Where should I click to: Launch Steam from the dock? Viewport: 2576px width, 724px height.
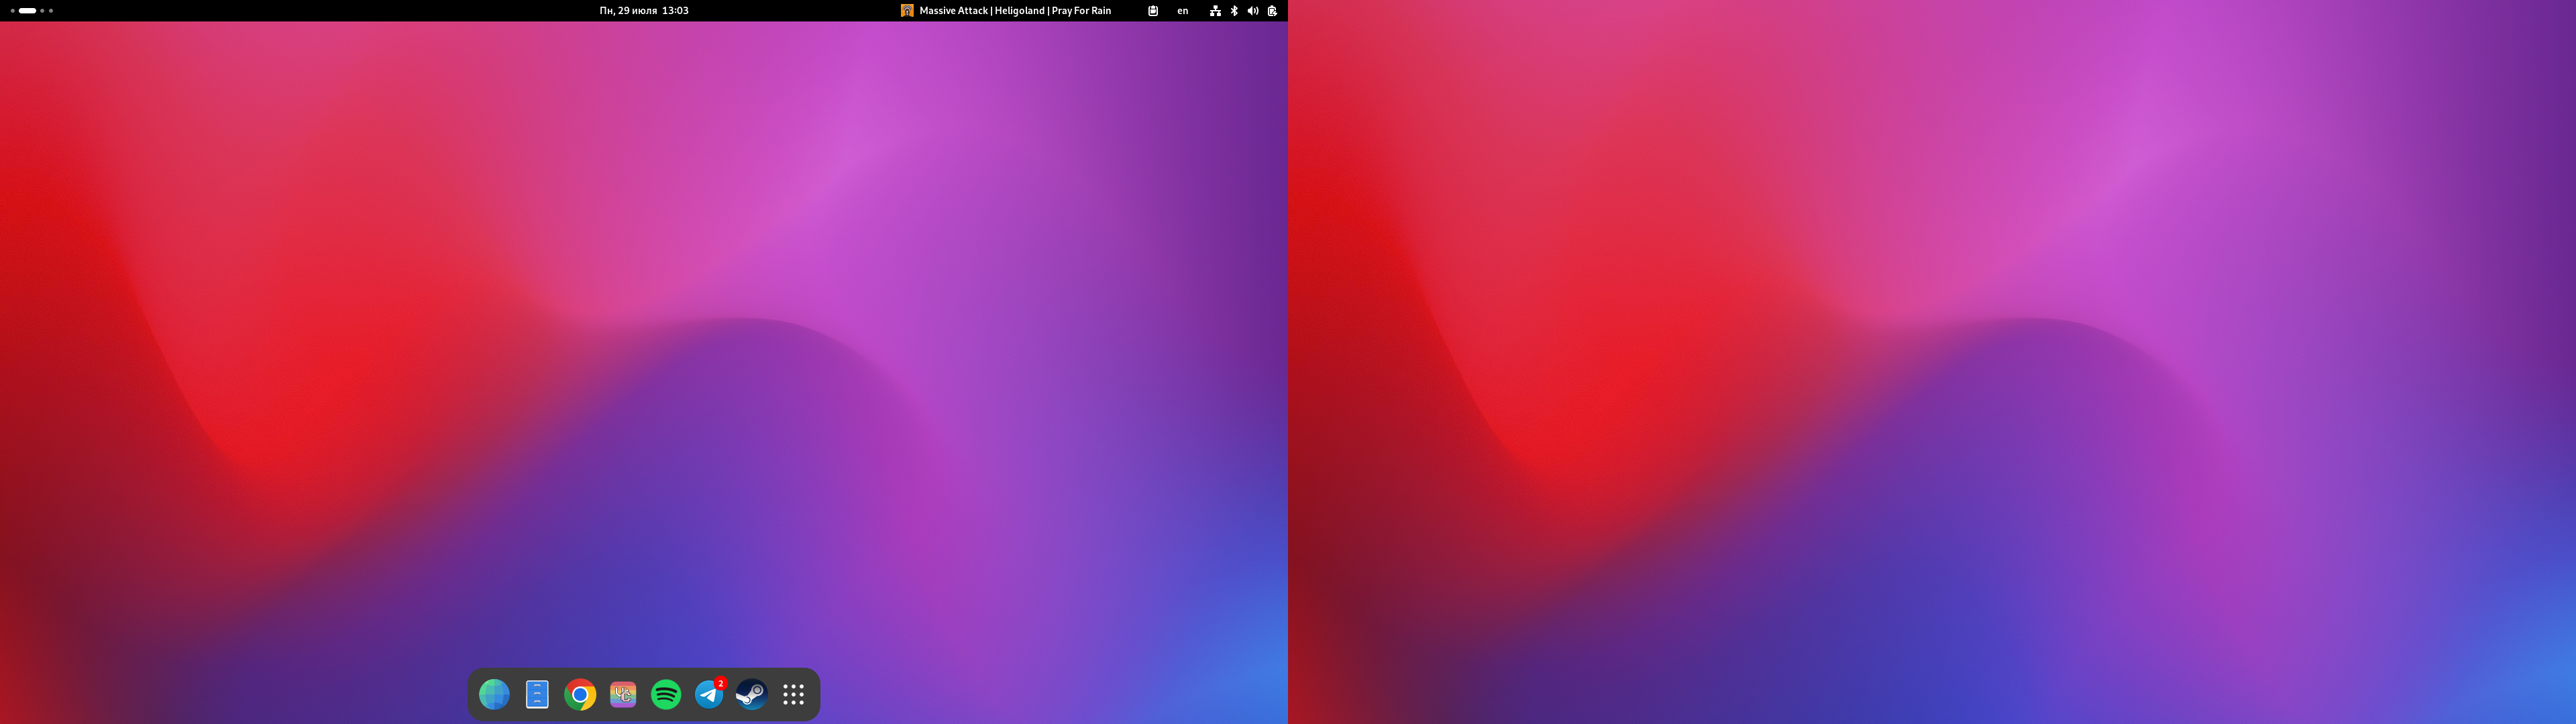(x=751, y=694)
